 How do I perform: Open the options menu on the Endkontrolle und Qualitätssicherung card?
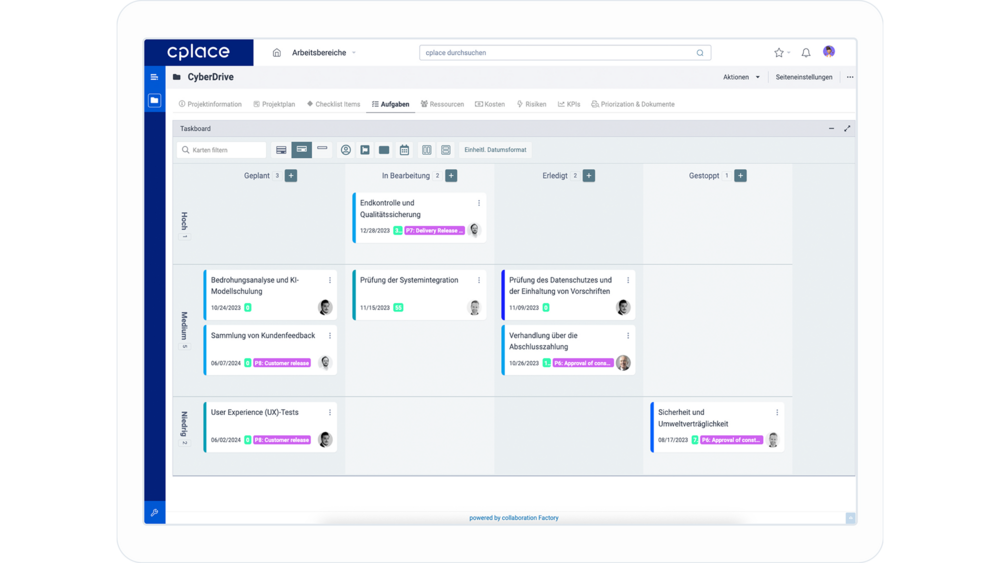[x=479, y=203]
